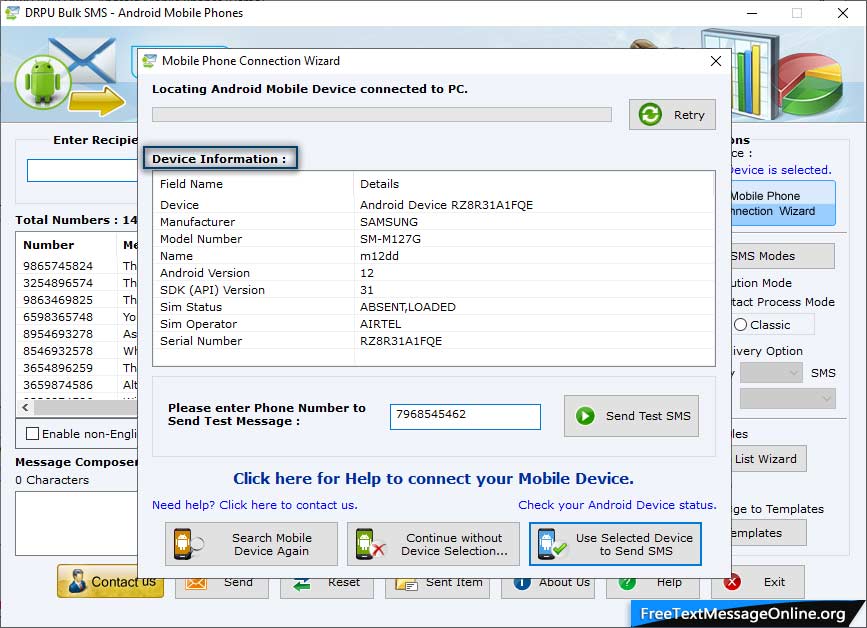Click the red cross icon on Exit

(732, 582)
